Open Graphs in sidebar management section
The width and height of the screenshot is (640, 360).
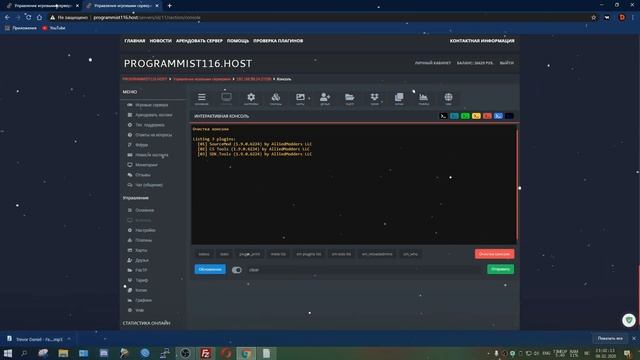point(143,300)
